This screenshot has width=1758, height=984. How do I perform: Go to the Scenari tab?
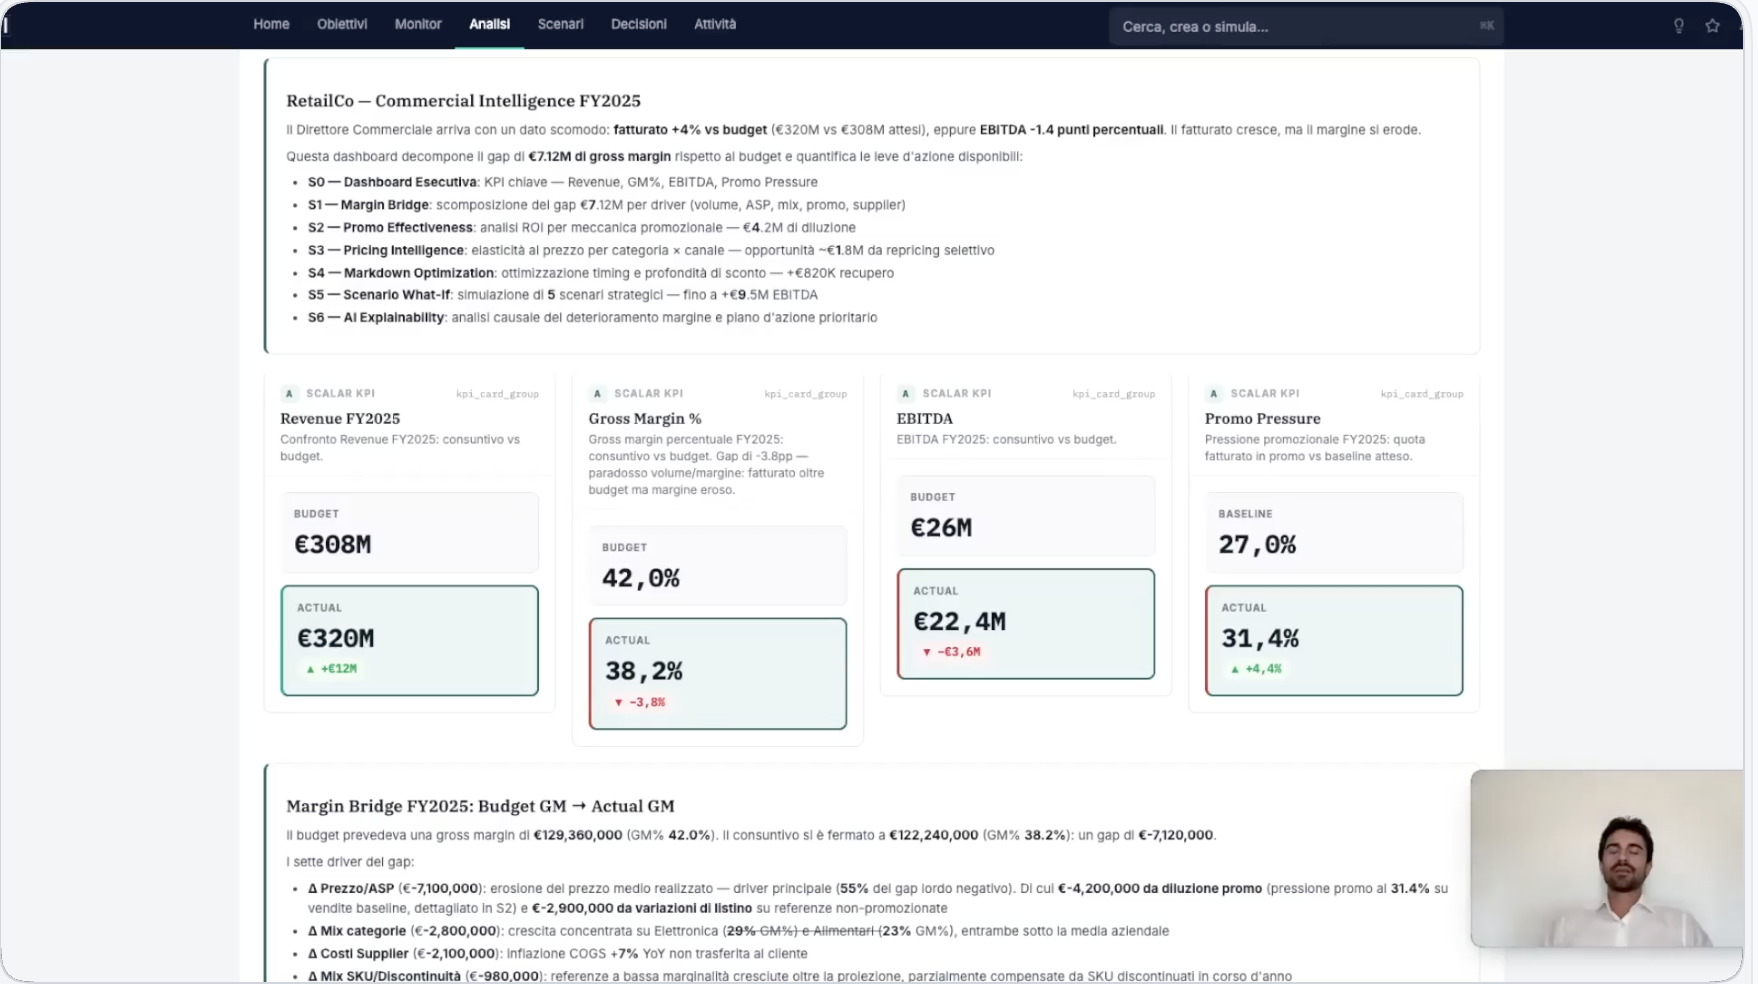pos(560,24)
